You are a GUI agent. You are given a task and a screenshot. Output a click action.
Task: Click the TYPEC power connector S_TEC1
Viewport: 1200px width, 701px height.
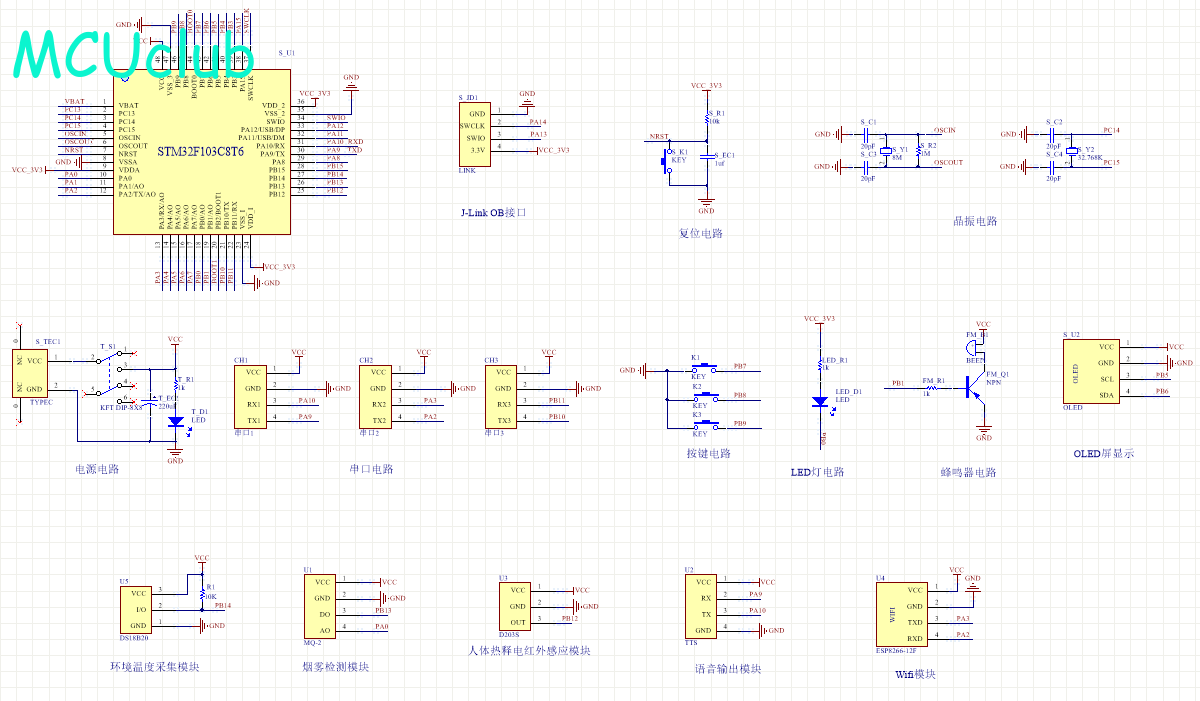34,374
